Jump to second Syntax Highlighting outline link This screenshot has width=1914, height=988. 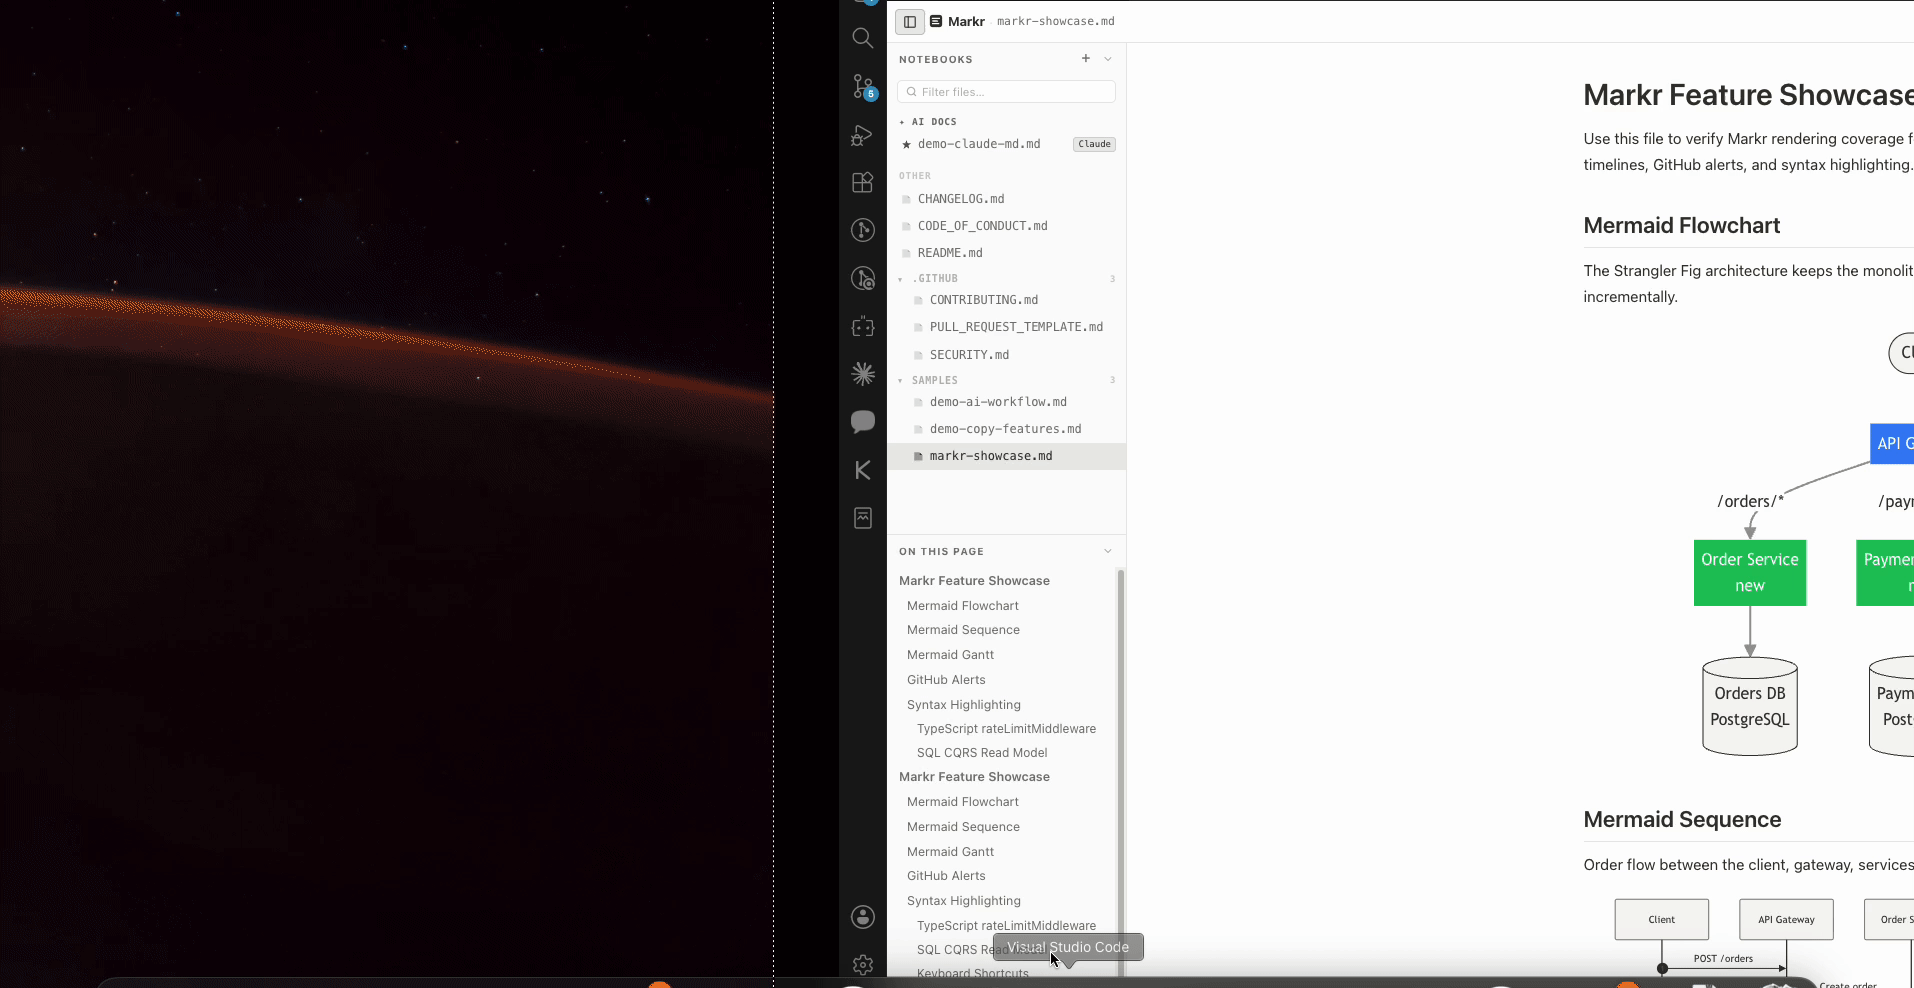[964, 901]
